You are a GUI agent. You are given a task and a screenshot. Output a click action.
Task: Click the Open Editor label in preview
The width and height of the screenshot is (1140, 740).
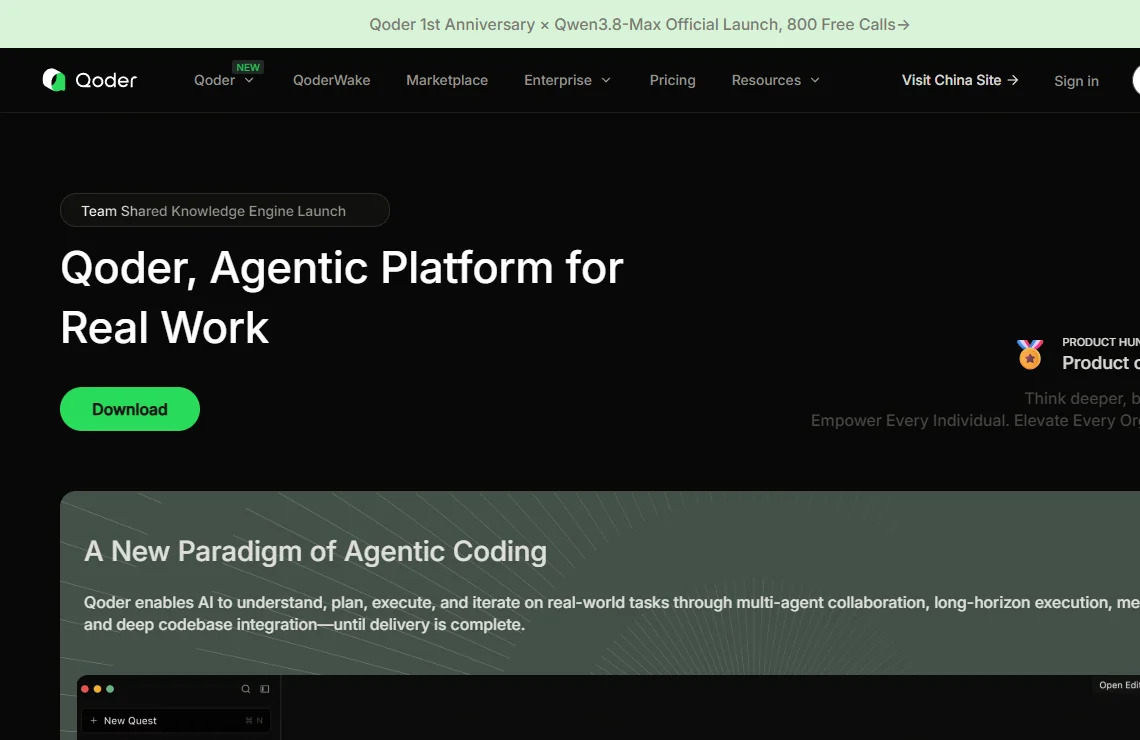click(1119, 685)
